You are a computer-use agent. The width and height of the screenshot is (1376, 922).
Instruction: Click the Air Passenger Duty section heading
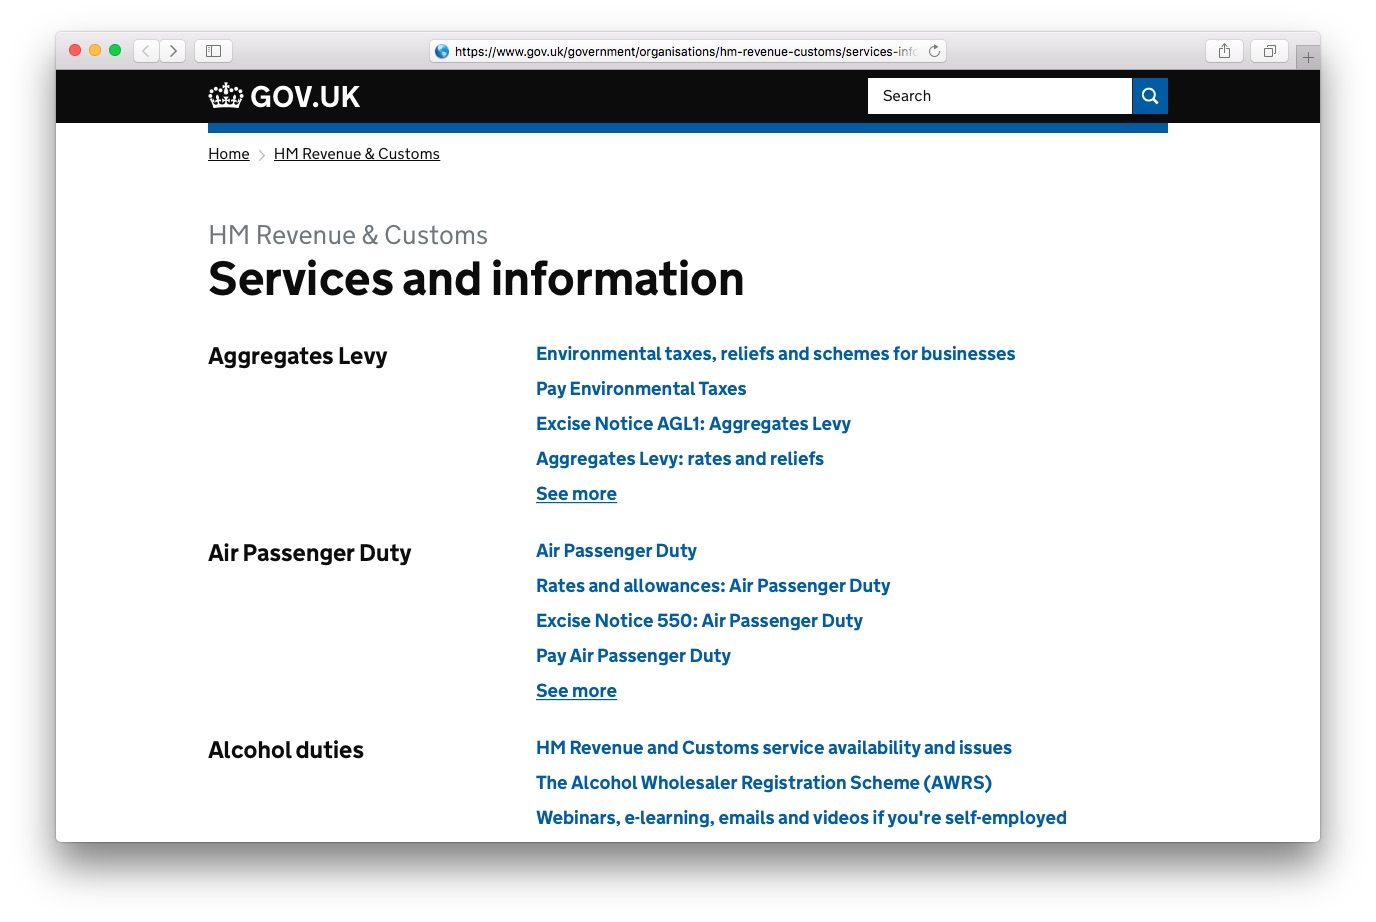[309, 553]
